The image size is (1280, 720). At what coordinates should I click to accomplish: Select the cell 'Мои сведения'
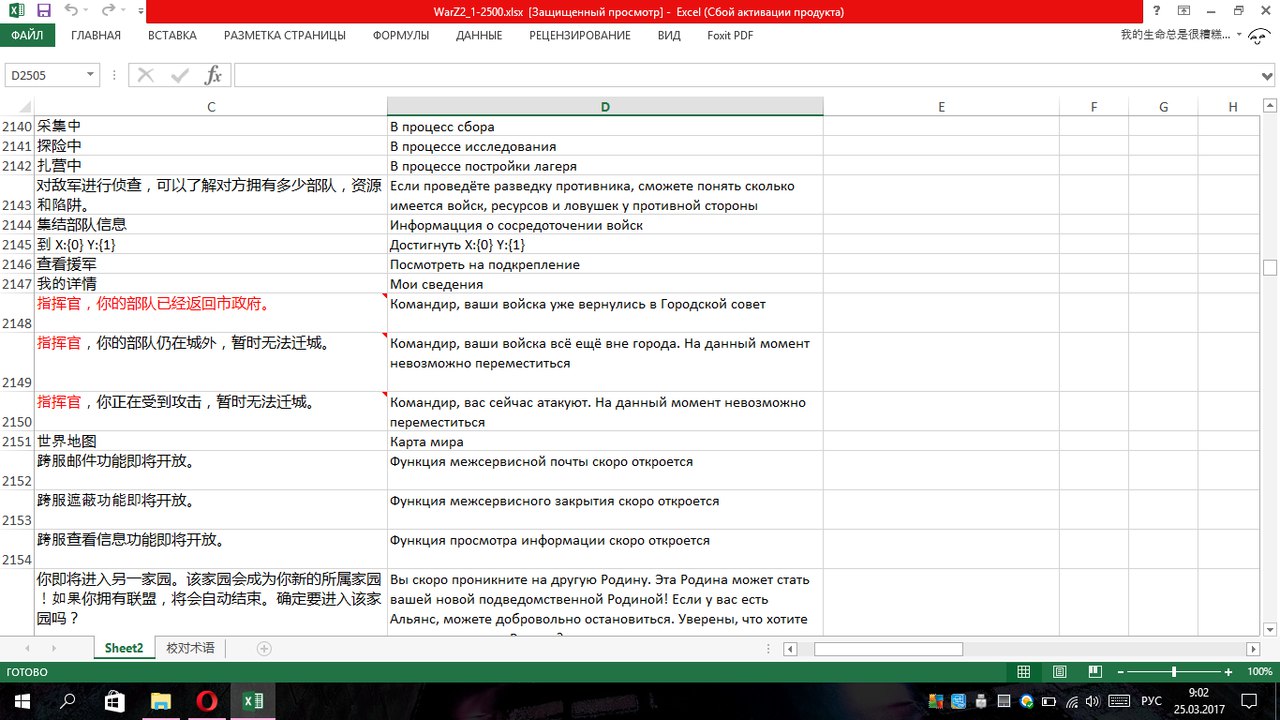(x=605, y=284)
